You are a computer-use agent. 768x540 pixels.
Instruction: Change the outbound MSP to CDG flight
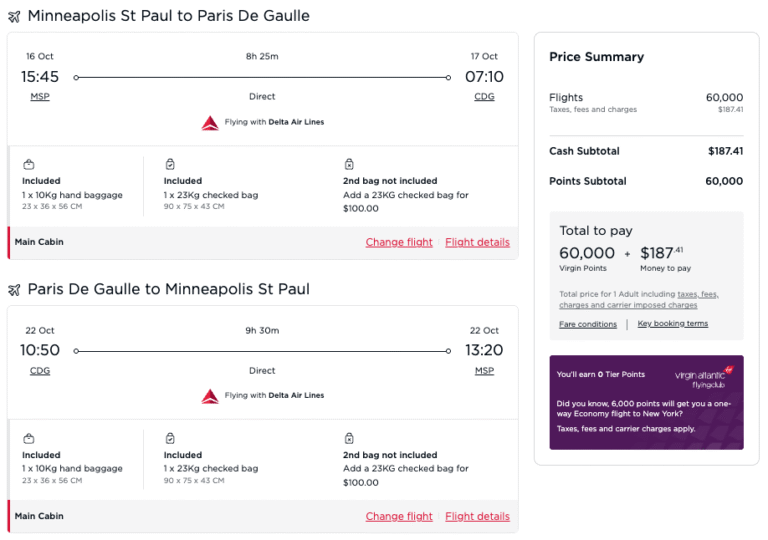pos(399,242)
